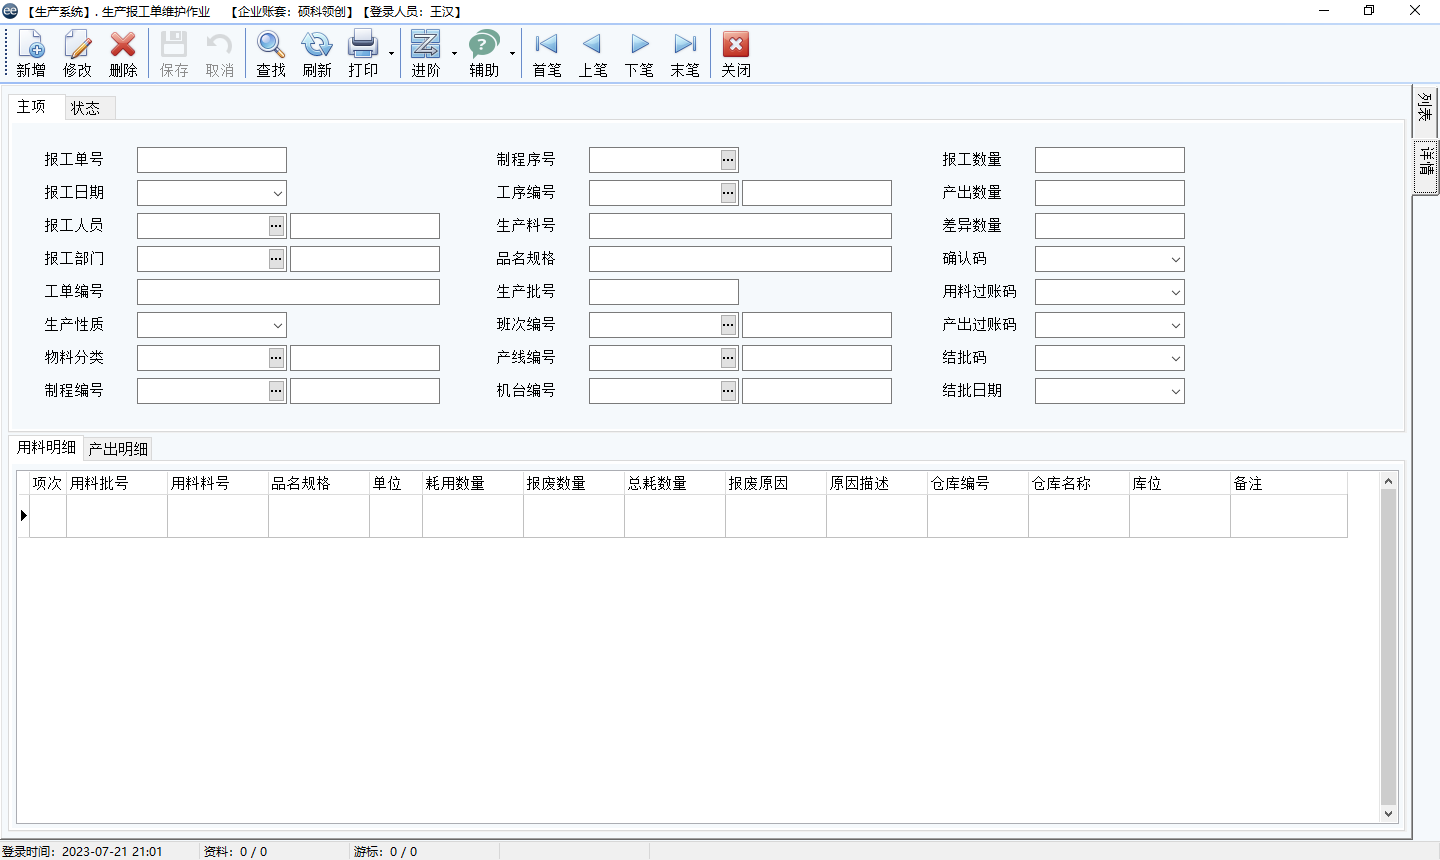Viewport: 1440px width, 860px height.
Task: Click the grid vertical scrollbar track
Action: click(x=1388, y=647)
